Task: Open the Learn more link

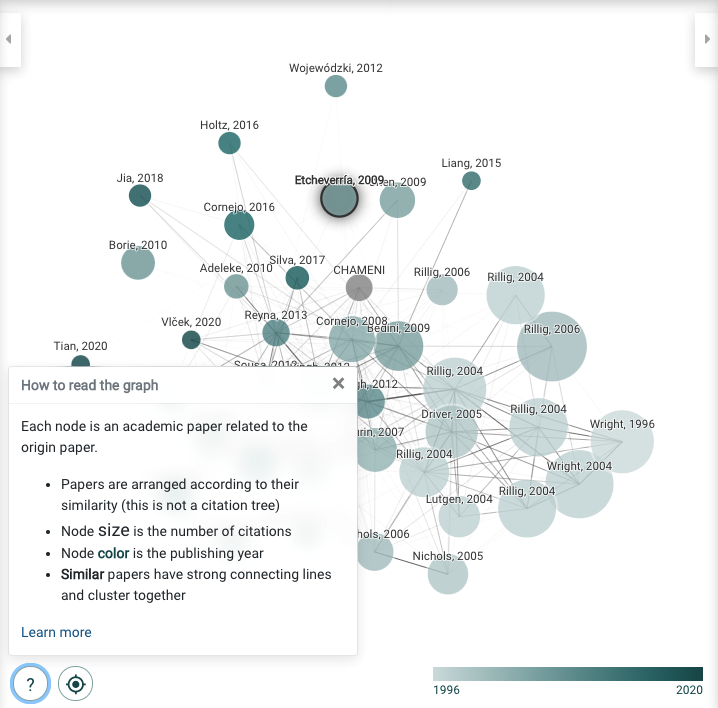Action: (56, 632)
